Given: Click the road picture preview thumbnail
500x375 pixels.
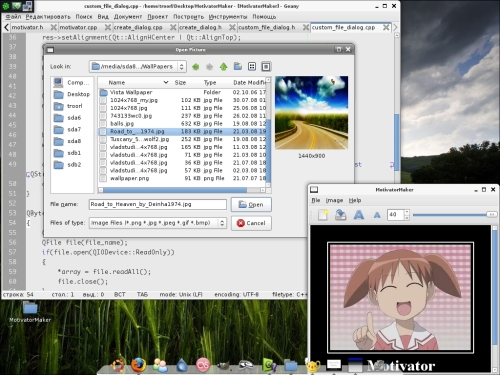Looking at the screenshot, I should click(x=311, y=112).
